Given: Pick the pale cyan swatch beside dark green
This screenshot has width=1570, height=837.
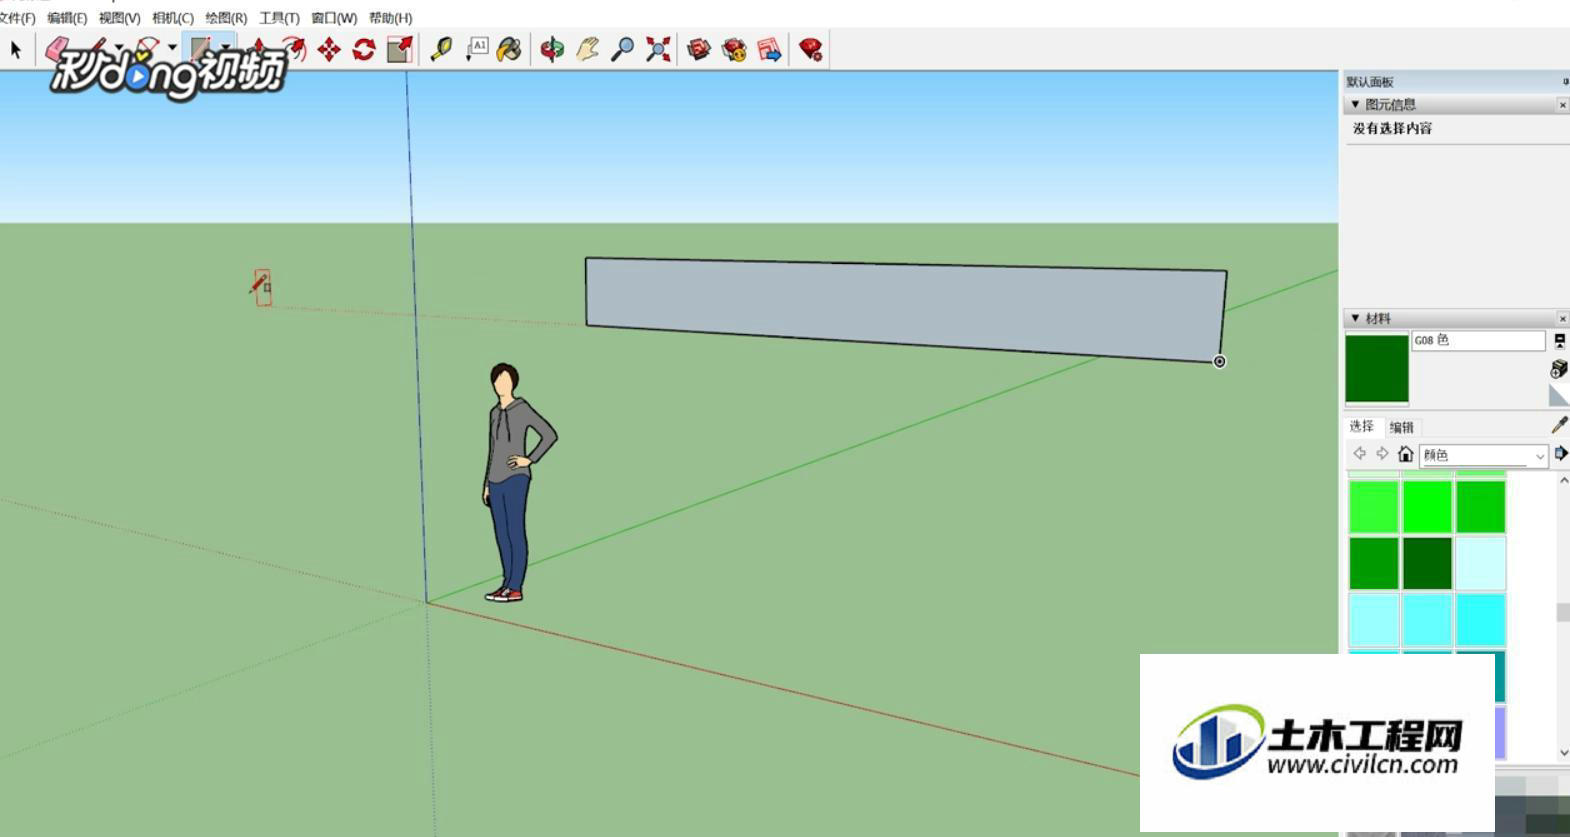Looking at the screenshot, I should (x=1481, y=563).
